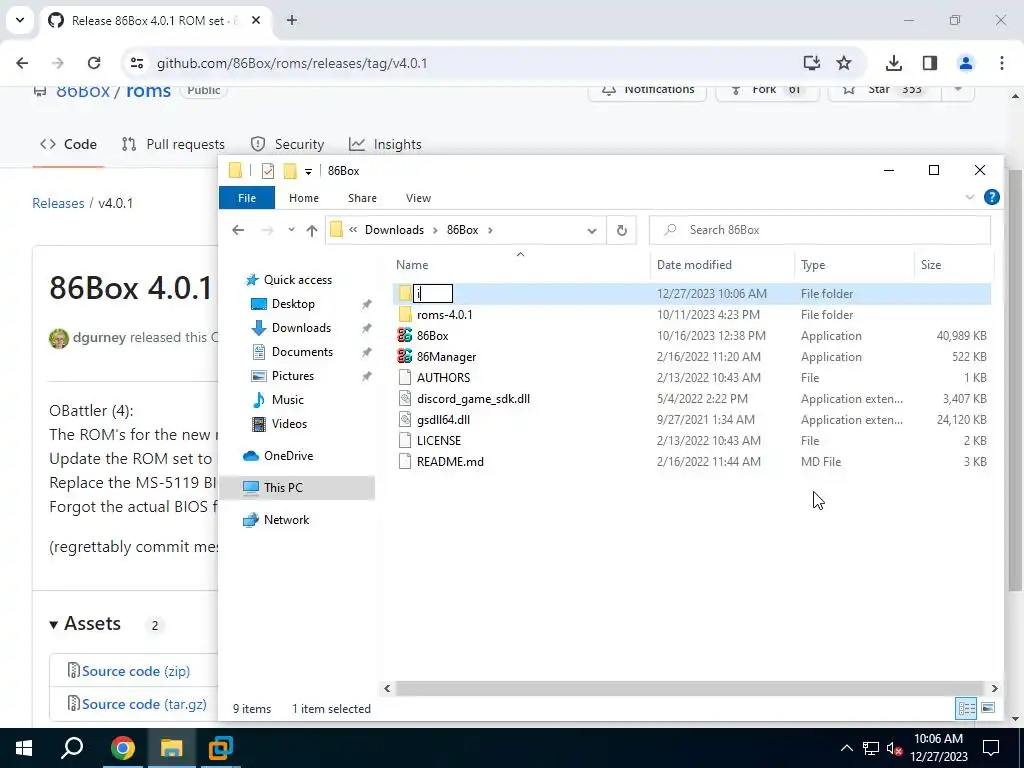The image size is (1024, 768).
Task: Select Network in the navigation pane
Action: tap(286, 520)
